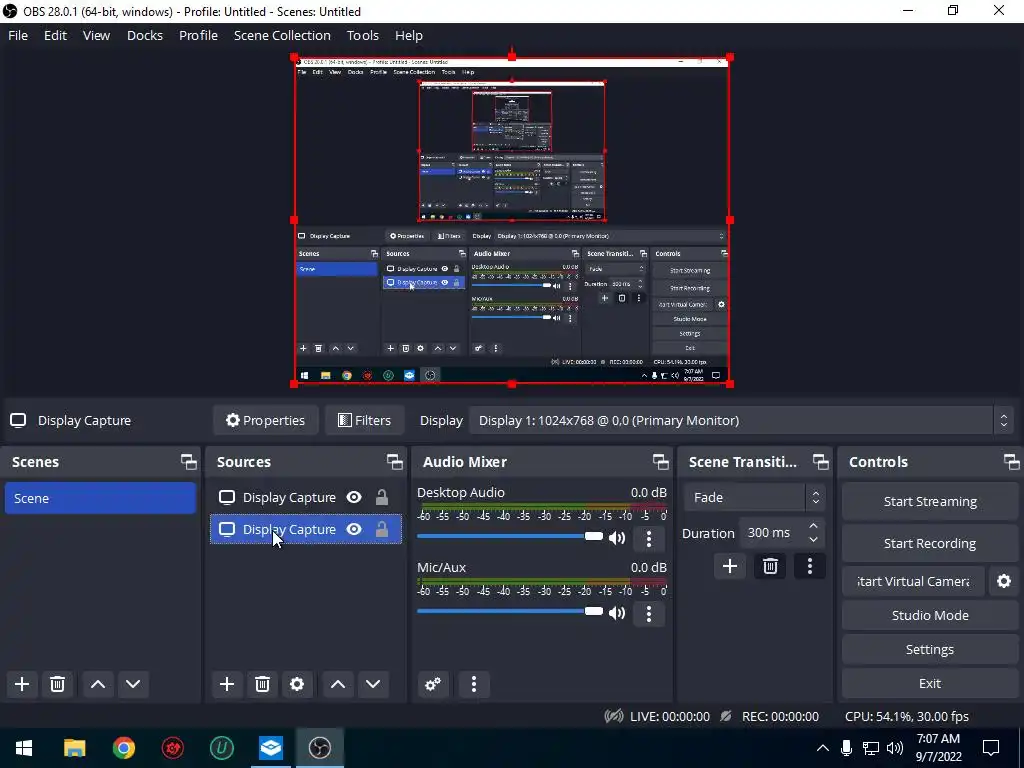This screenshot has height=768, width=1024.
Task: Start Virtual Camera
Action: tap(913, 581)
